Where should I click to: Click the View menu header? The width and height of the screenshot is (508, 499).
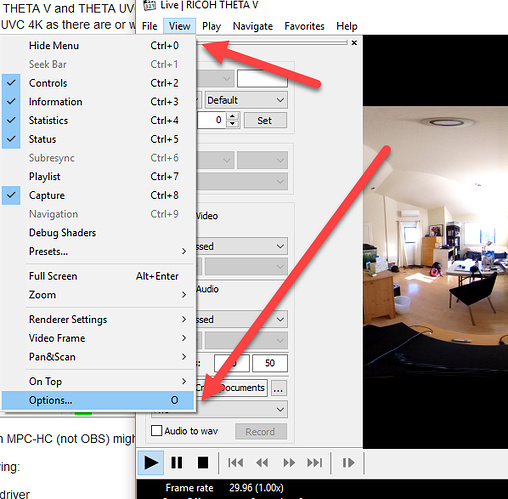[179, 26]
